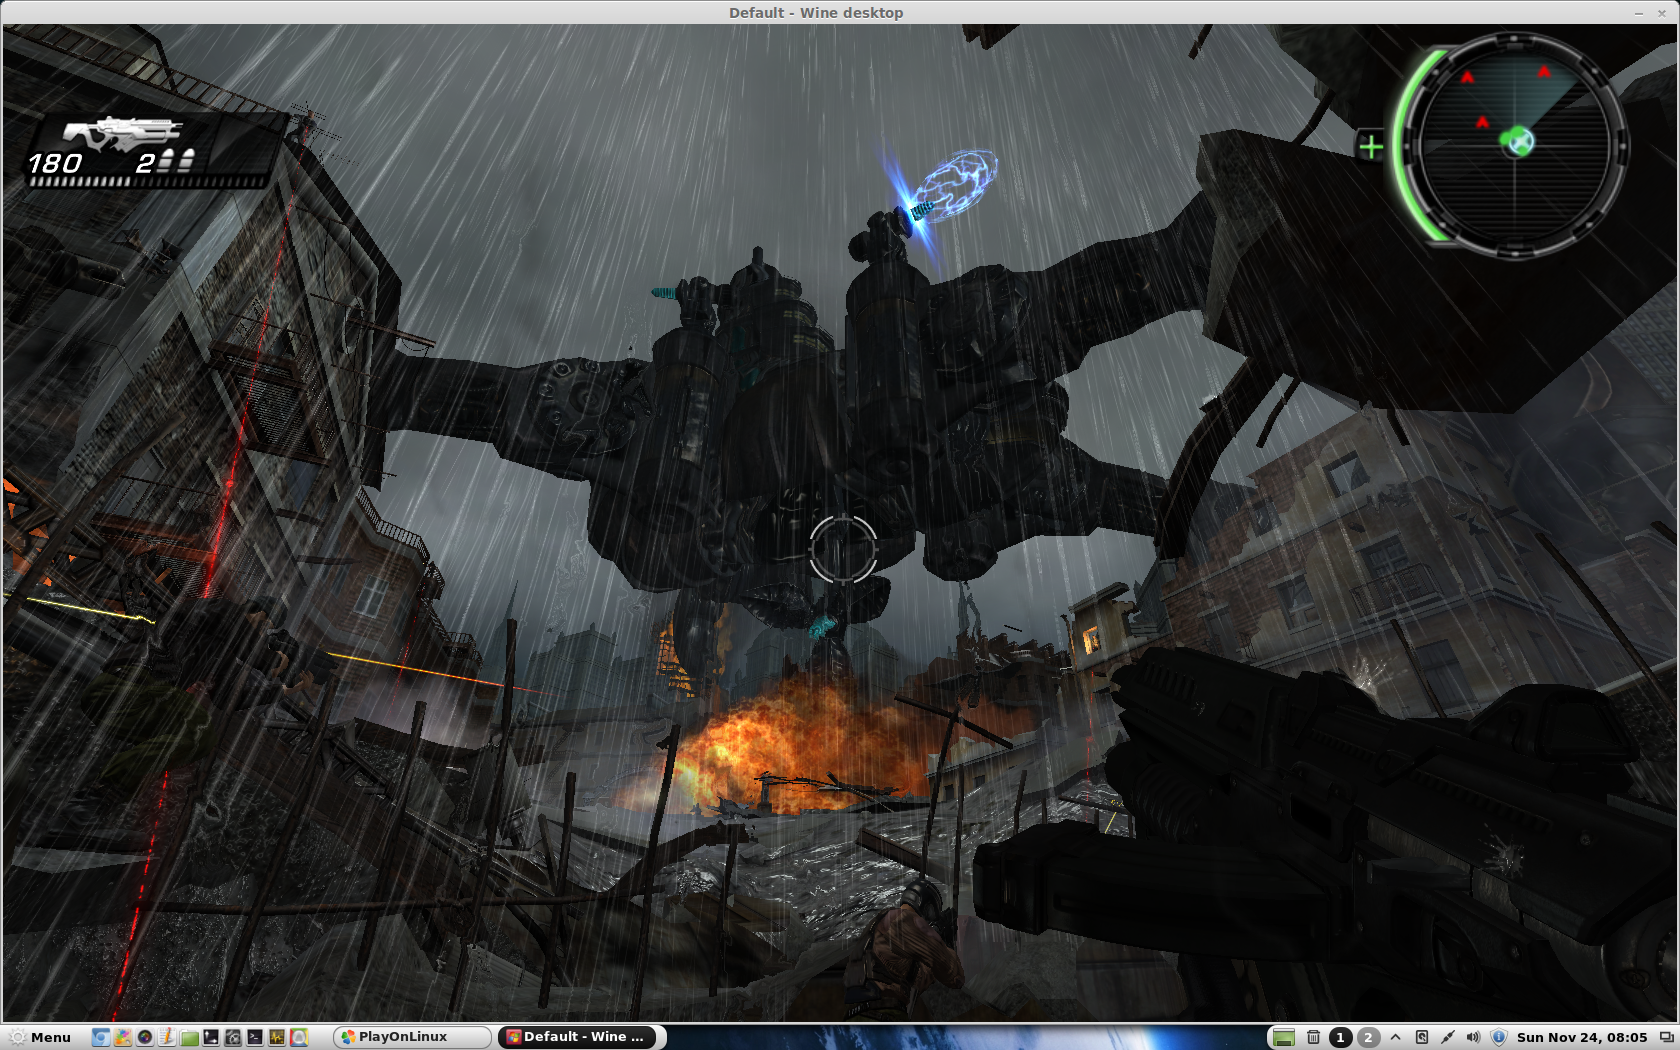Screen dimensions: 1680x1050
Task: Open the system monitor graph icon
Action: pyautogui.click(x=277, y=1037)
